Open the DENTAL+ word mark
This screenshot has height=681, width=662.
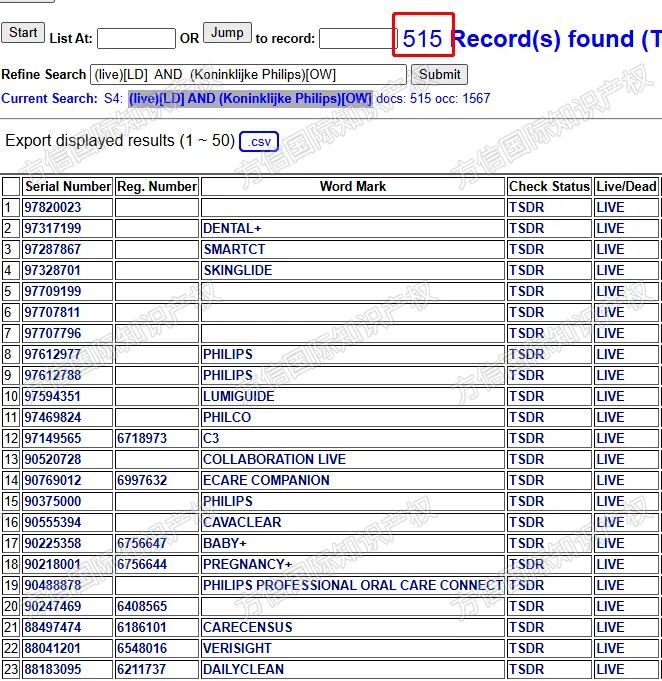point(232,228)
